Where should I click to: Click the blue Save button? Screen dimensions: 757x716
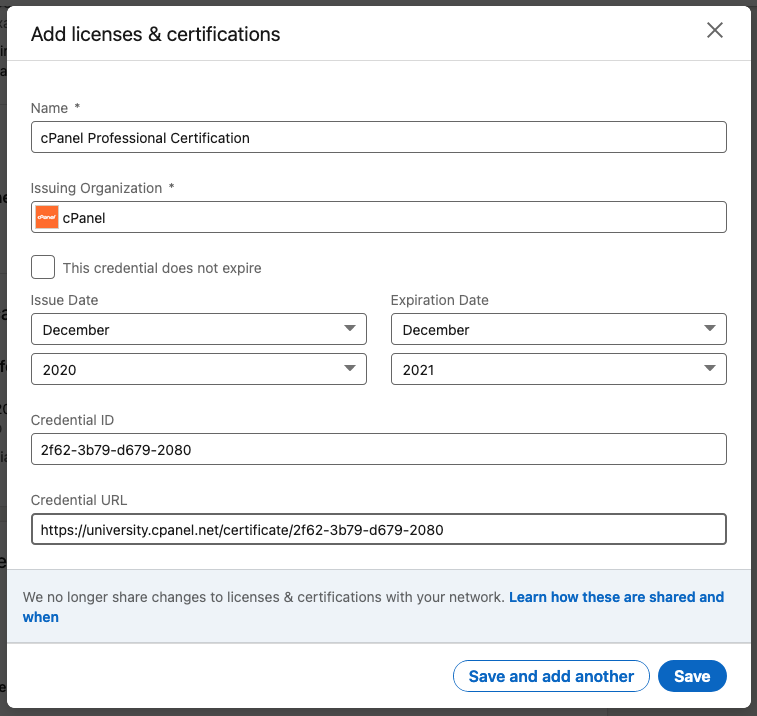coord(691,676)
